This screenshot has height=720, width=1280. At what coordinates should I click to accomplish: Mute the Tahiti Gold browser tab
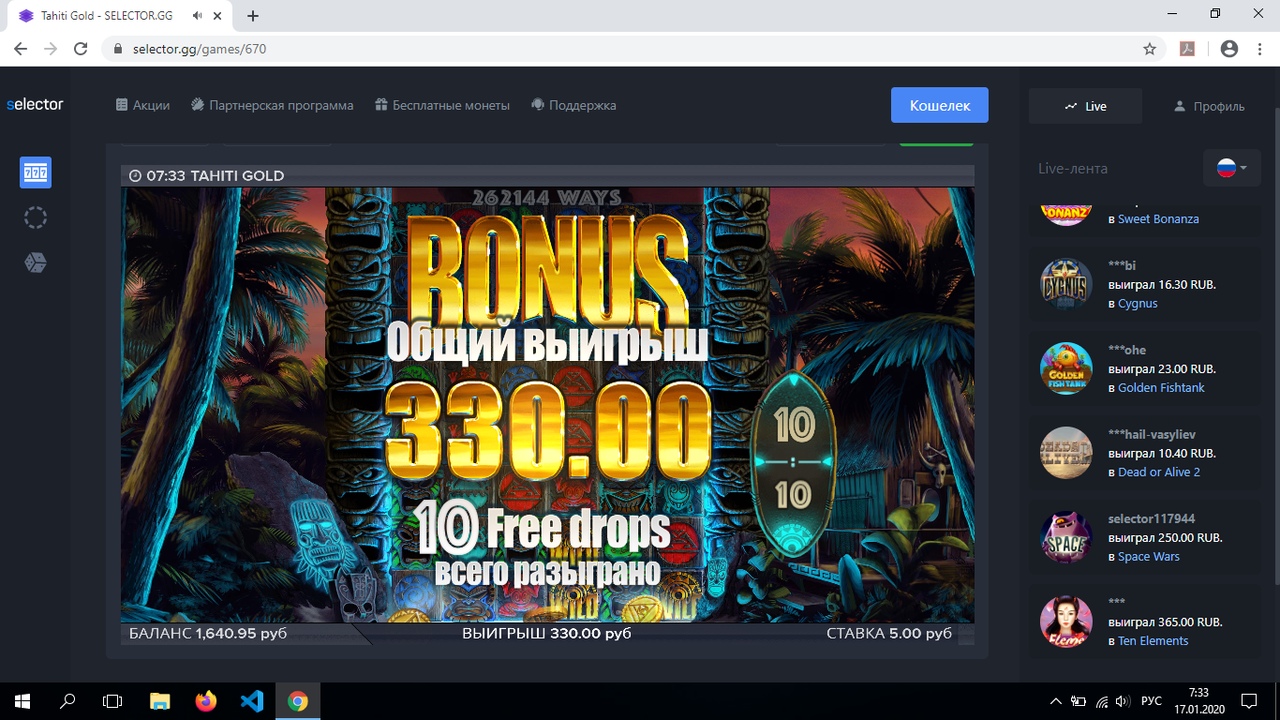(199, 16)
